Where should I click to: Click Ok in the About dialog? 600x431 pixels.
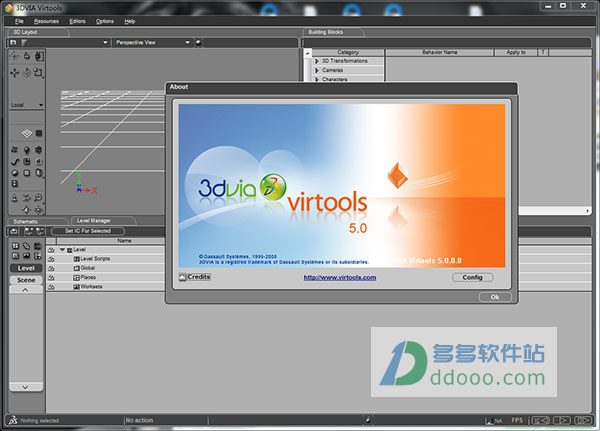[x=495, y=297]
